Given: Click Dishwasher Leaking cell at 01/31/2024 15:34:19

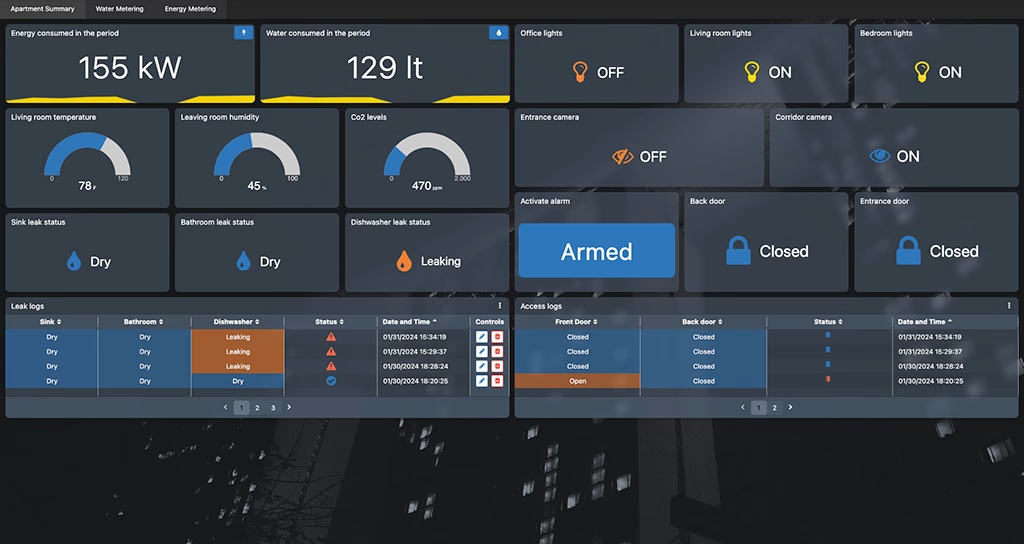Looking at the screenshot, I should 238,337.
